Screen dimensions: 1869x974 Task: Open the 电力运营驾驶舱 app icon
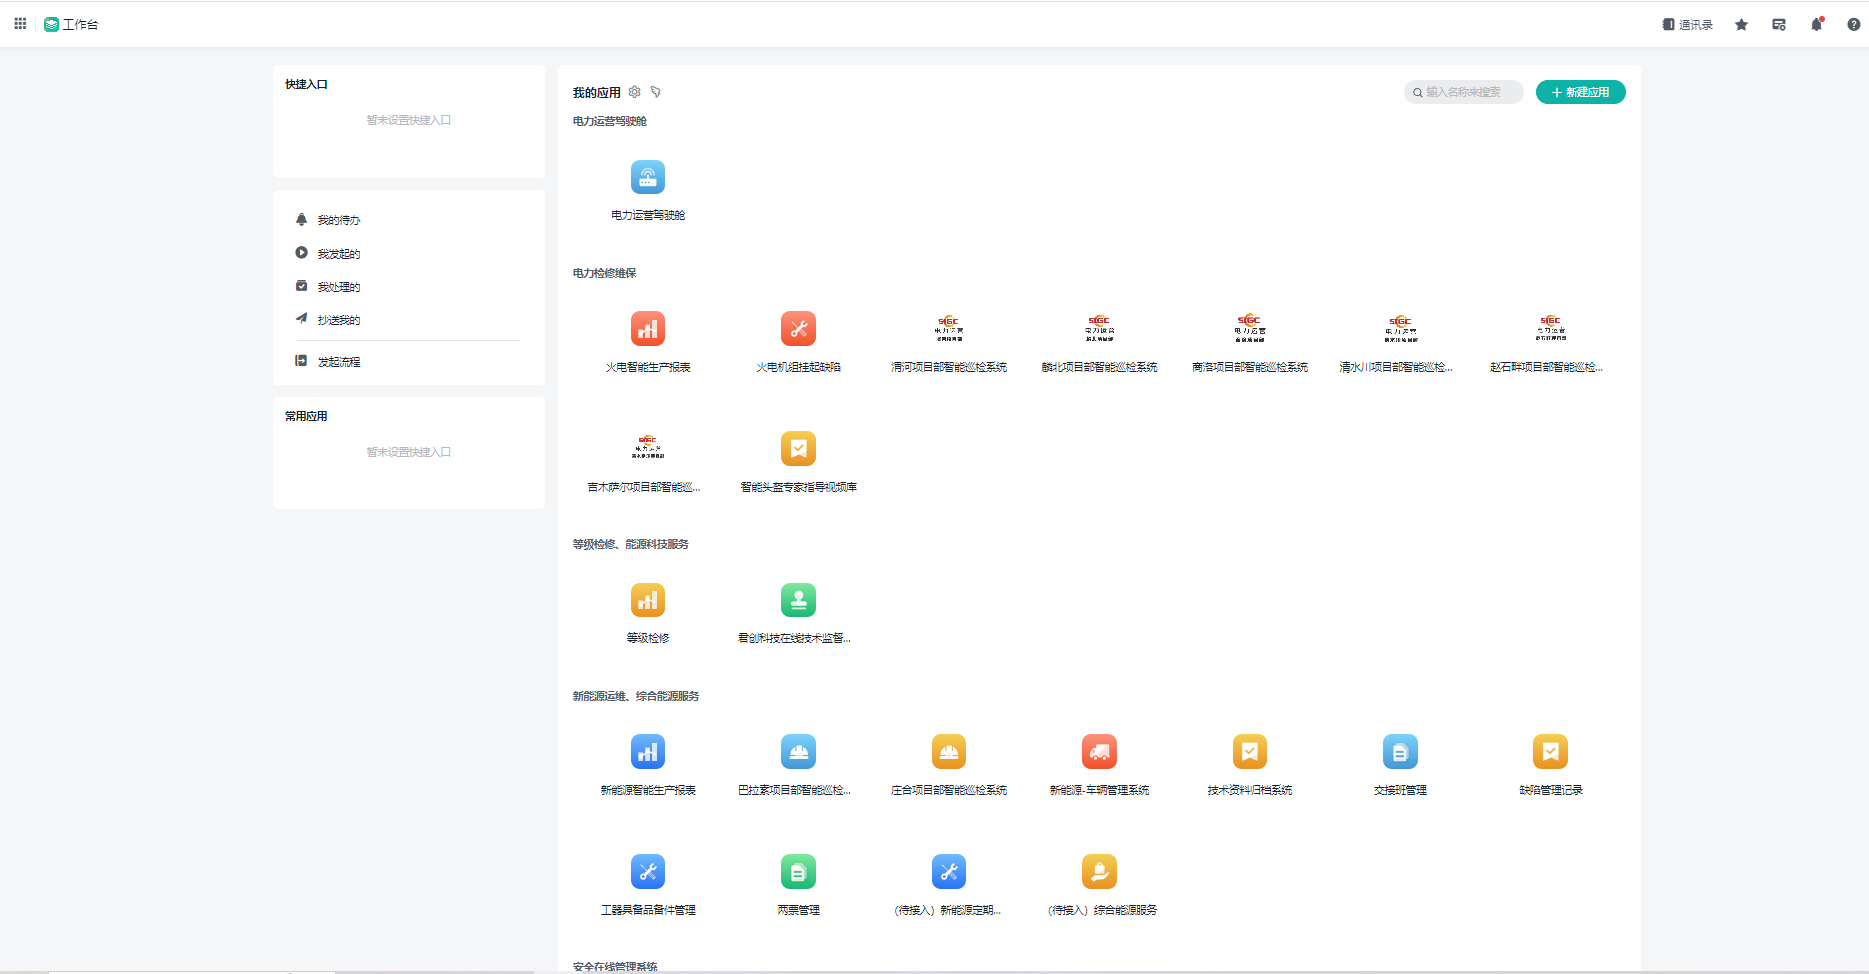pos(647,178)
